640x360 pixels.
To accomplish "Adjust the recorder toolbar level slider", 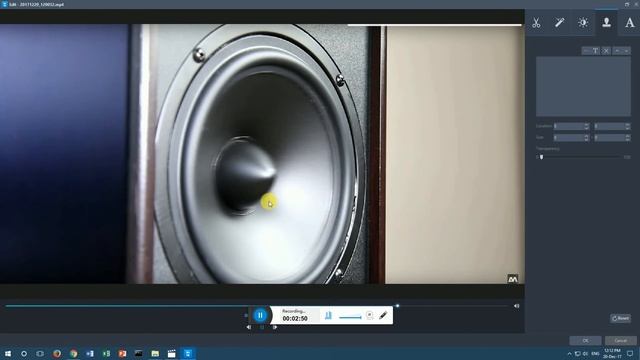I will point(350,317).
